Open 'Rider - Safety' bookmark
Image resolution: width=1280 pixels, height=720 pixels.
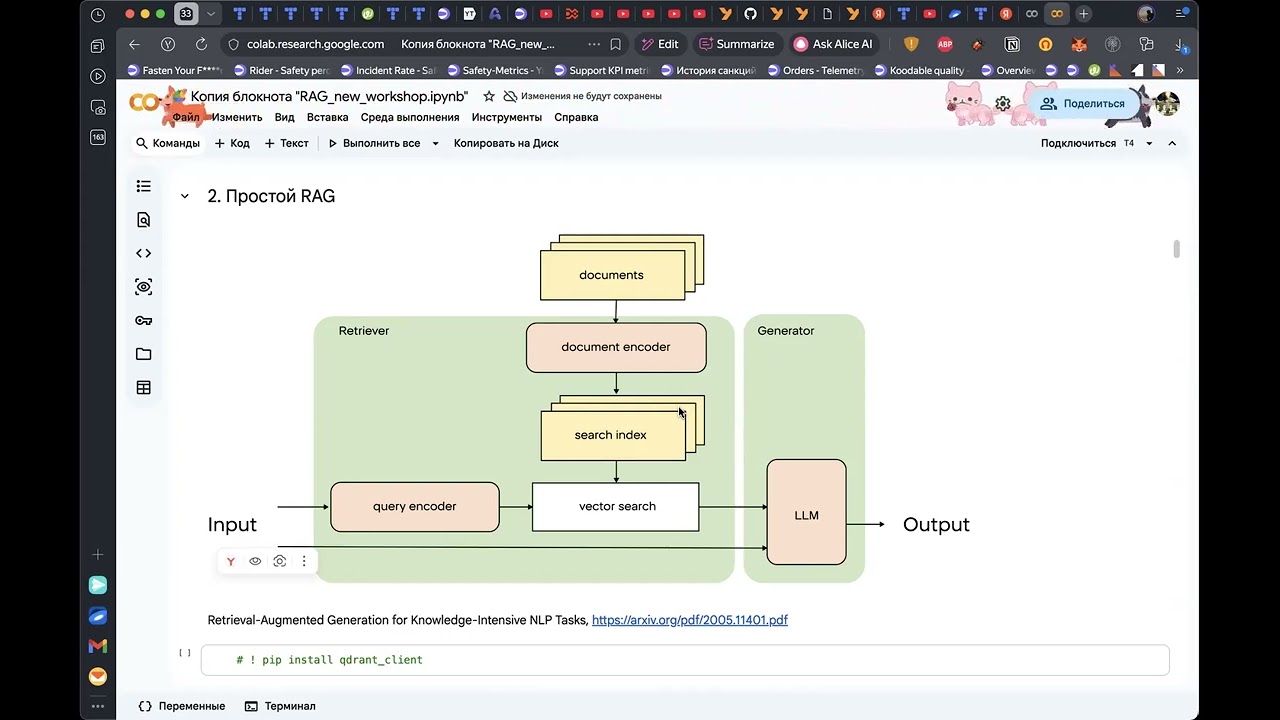point(281,71)
